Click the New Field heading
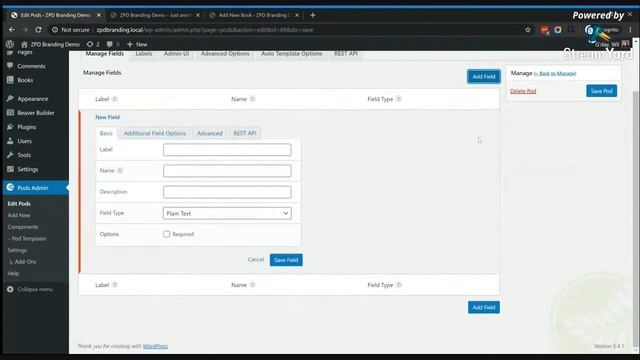Viewport: 640px width, 360px height. (107, 117)
